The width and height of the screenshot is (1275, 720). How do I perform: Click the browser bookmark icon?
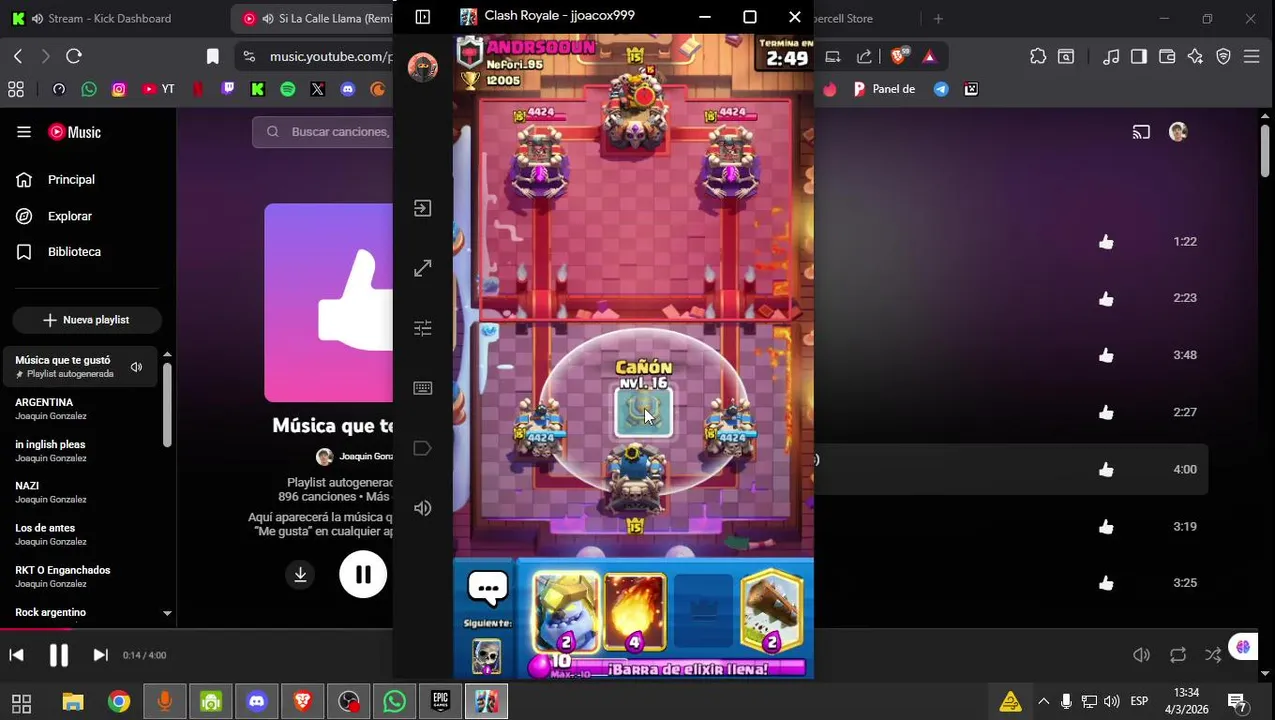tap(212, 56)
